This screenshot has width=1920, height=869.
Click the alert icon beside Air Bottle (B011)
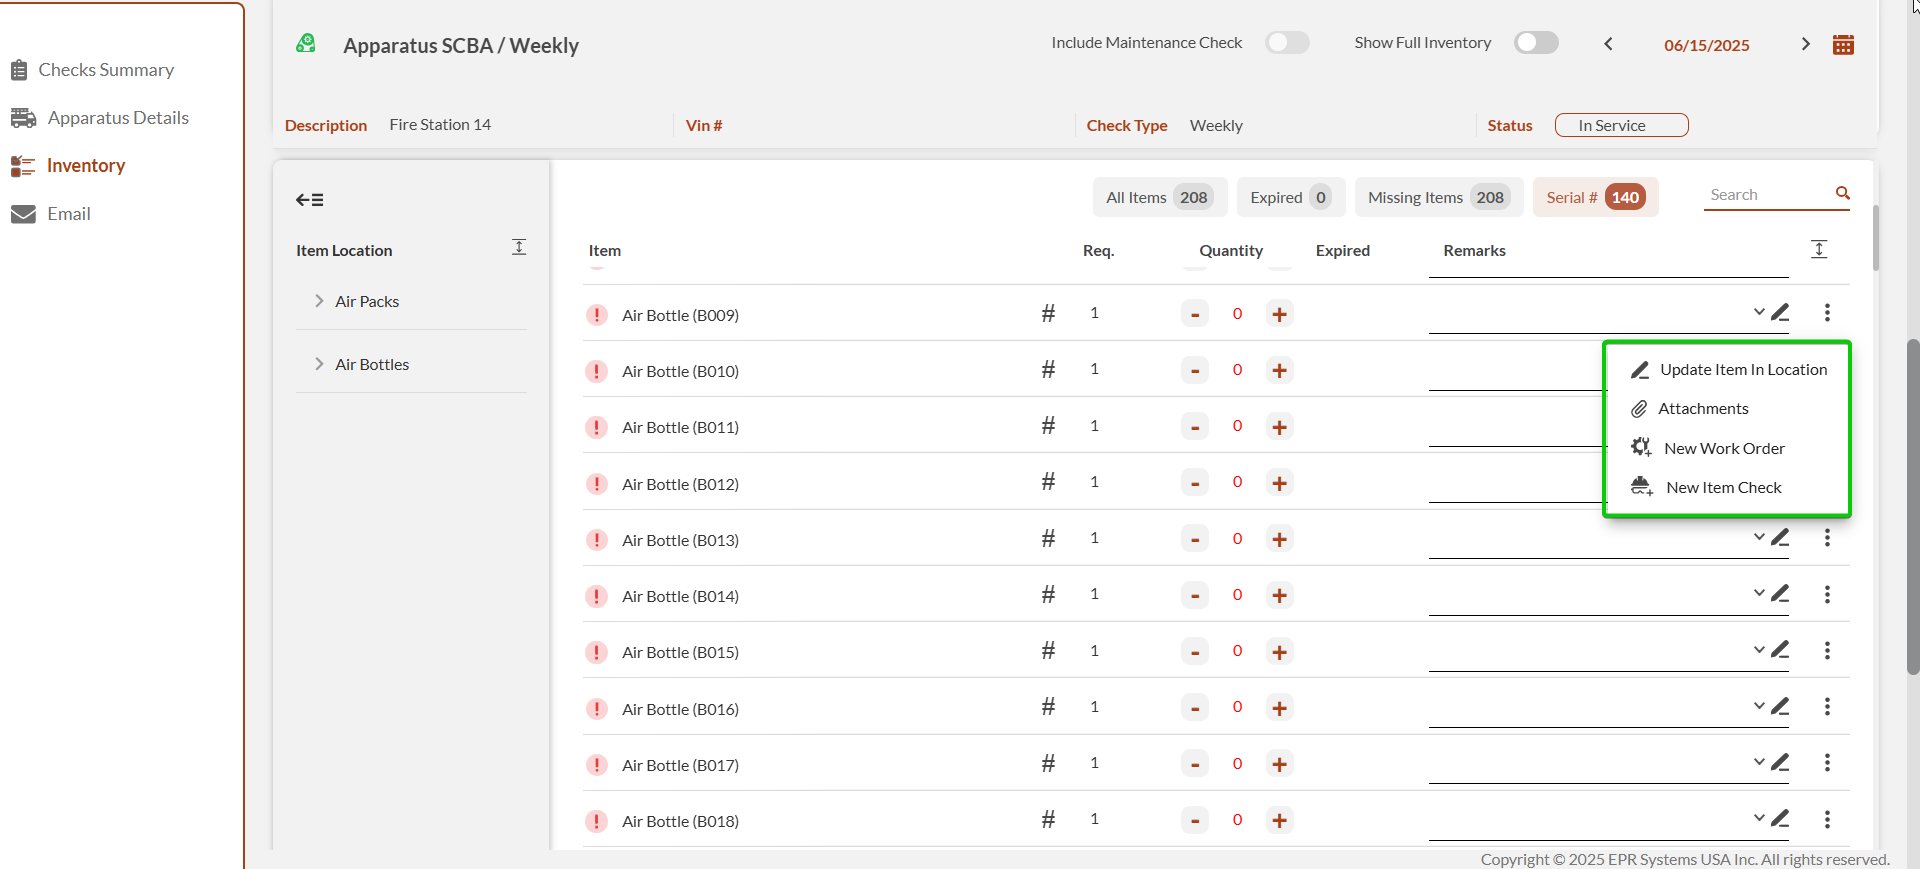[597, 428]
